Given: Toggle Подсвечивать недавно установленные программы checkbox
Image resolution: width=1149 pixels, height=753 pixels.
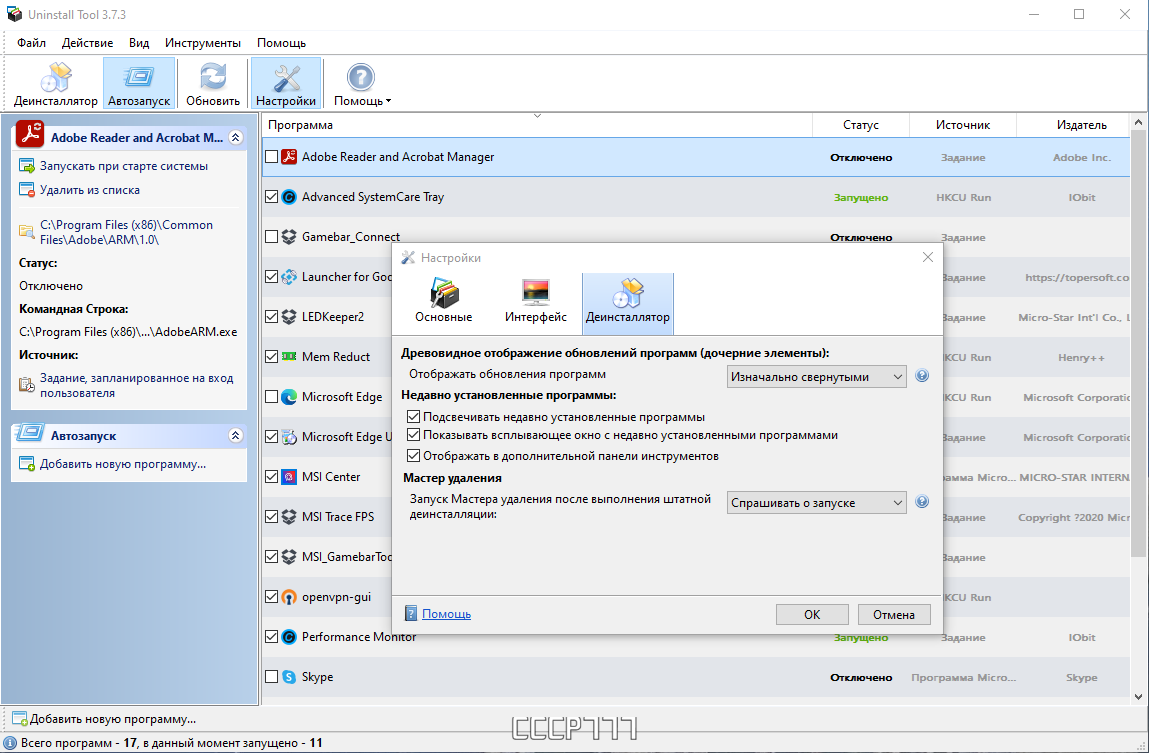Looking at the screenshot, I should click(413, 416).
